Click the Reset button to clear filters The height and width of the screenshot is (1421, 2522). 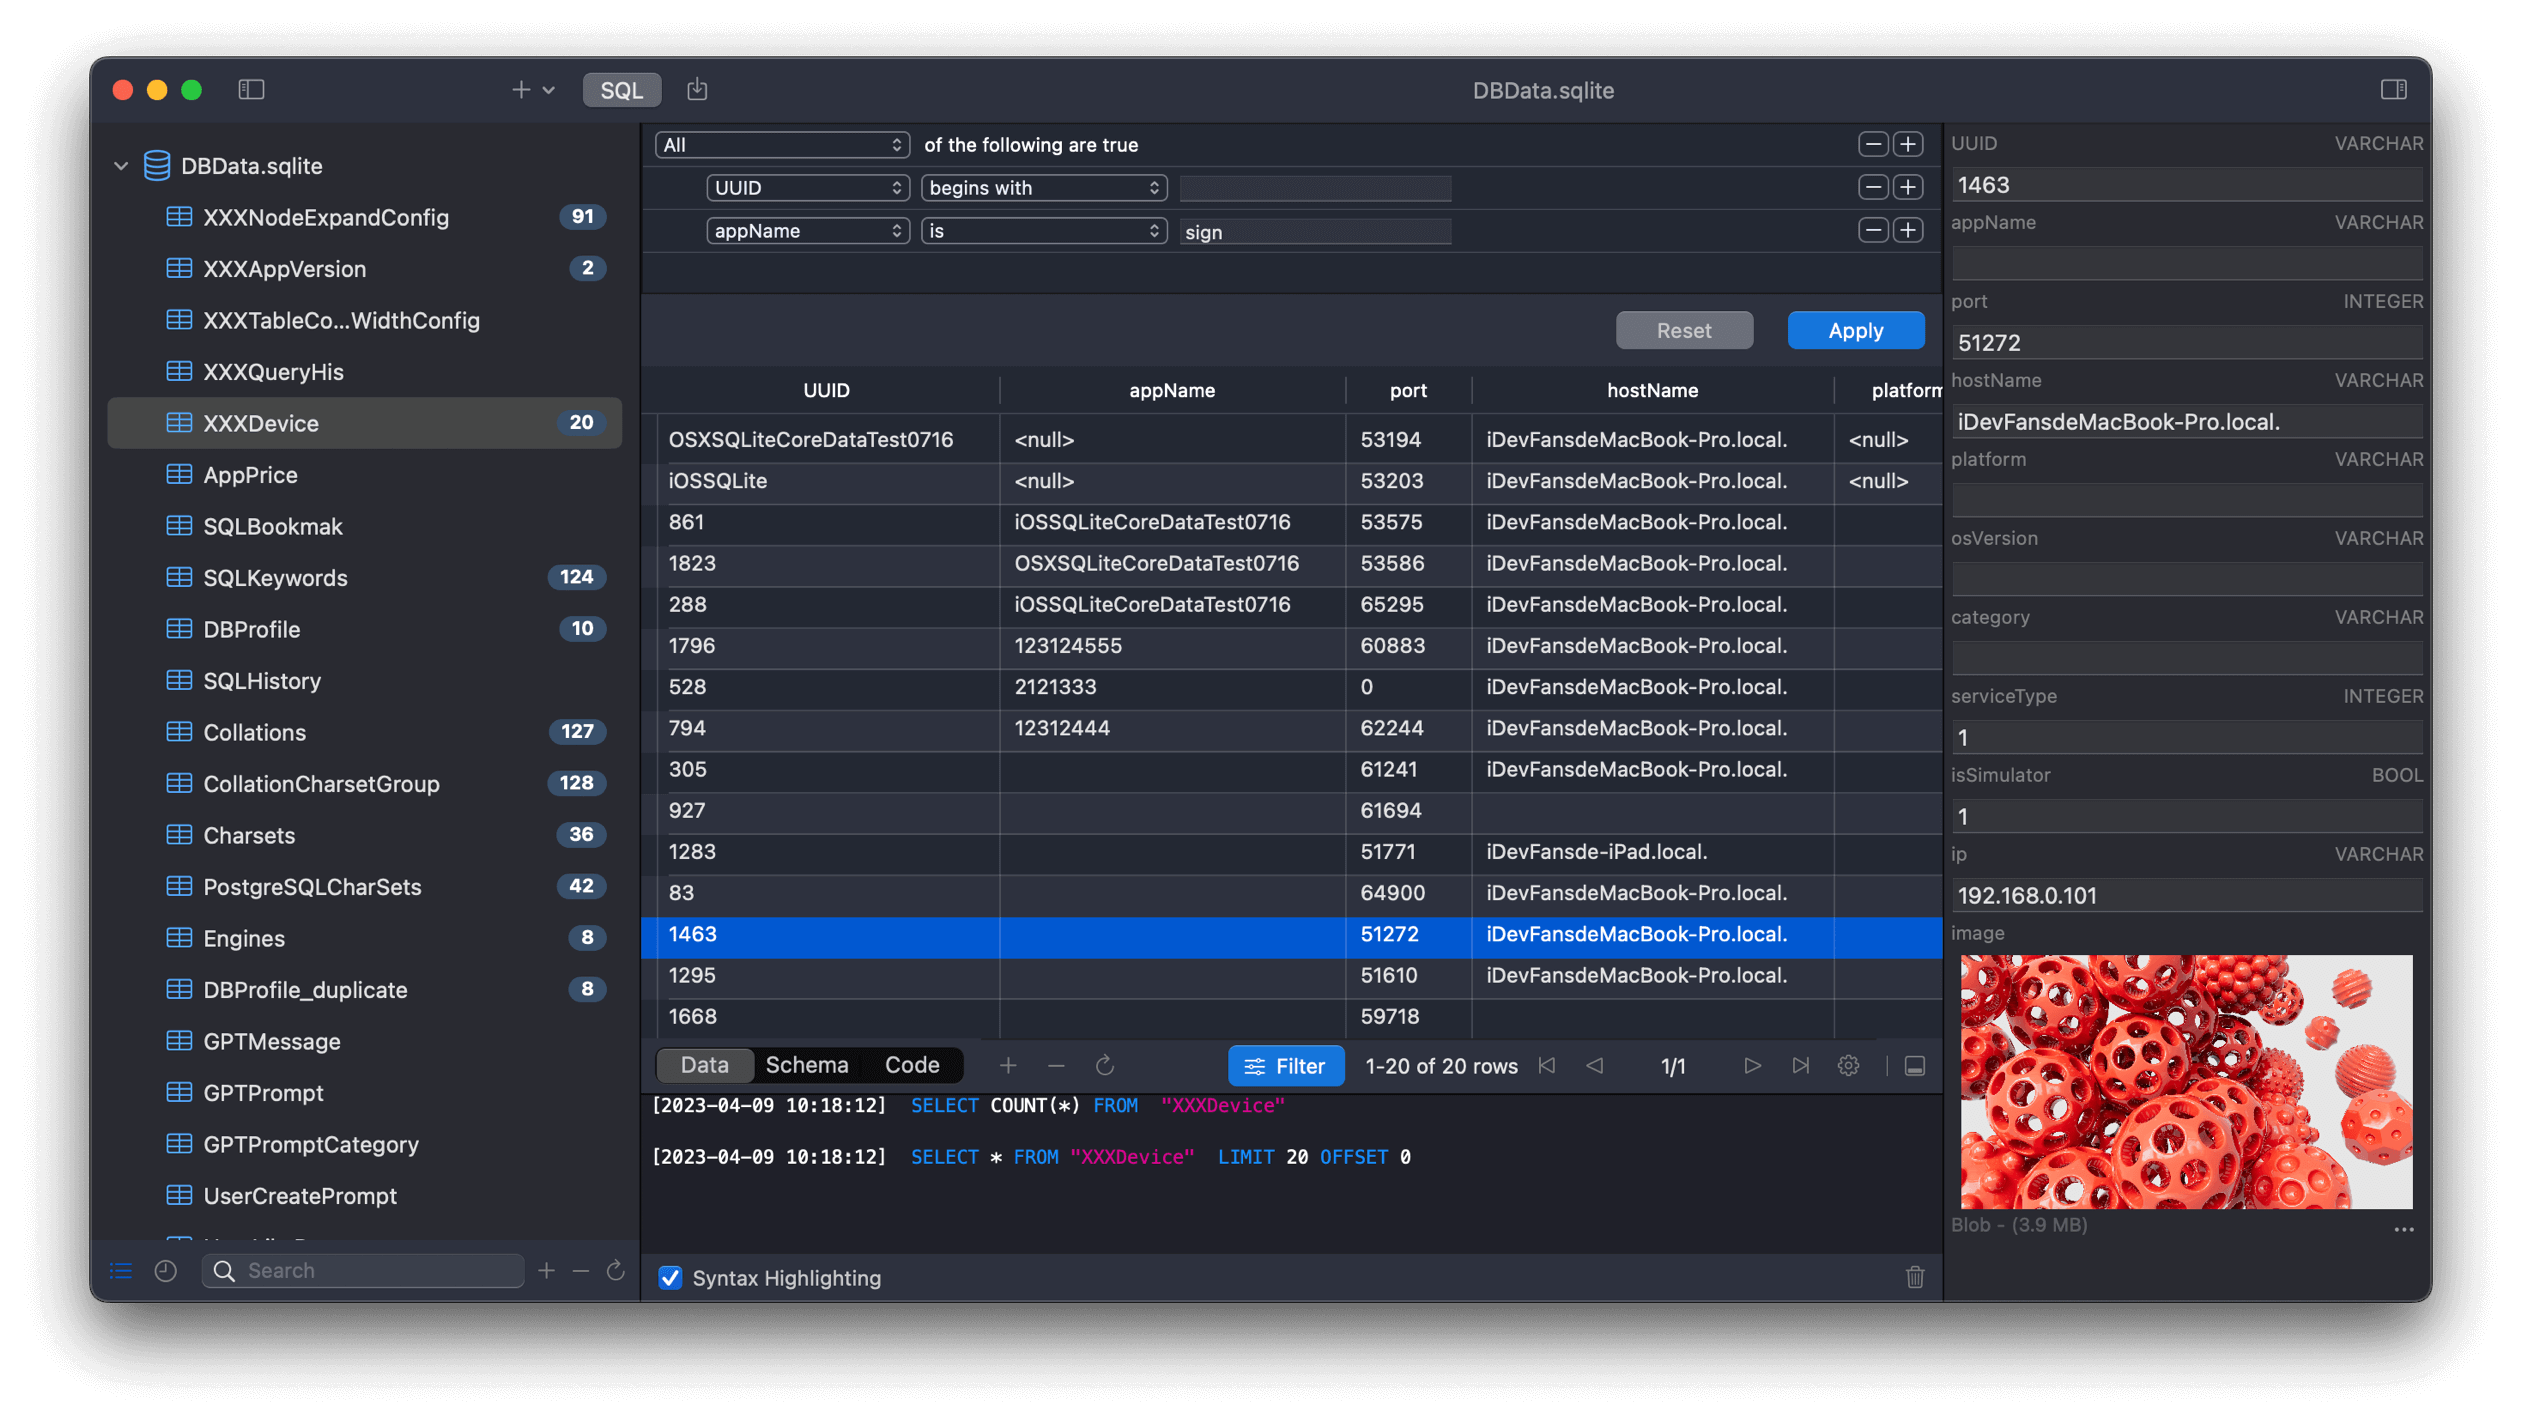(1684, 330)
